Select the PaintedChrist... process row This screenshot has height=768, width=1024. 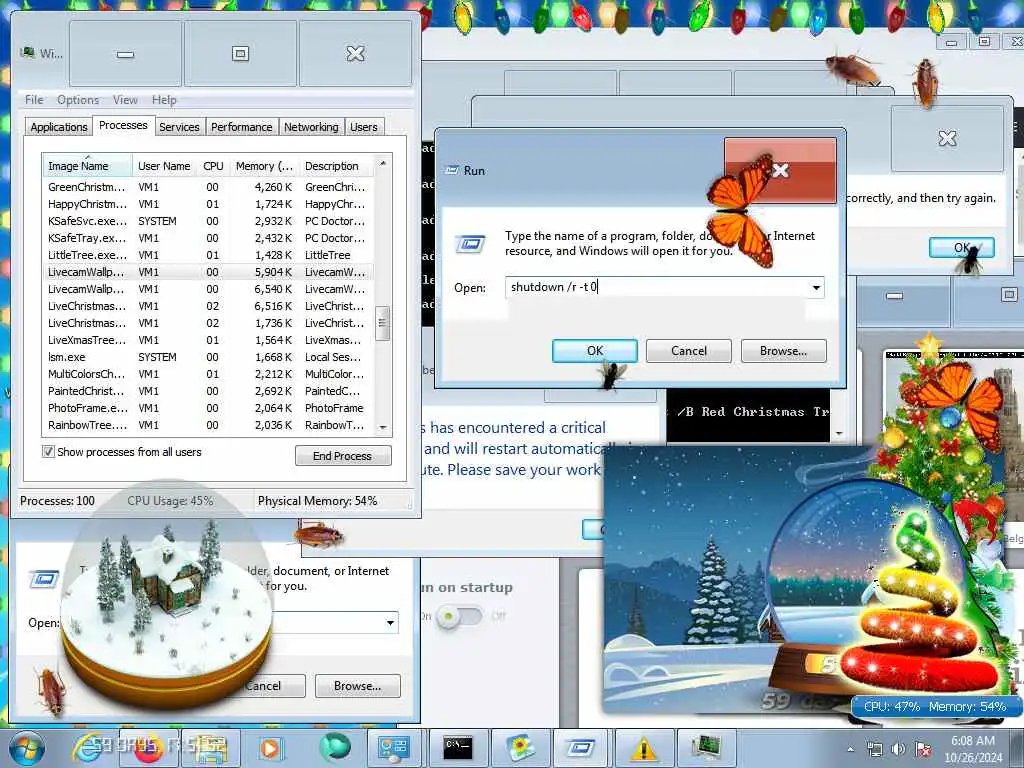208,391
